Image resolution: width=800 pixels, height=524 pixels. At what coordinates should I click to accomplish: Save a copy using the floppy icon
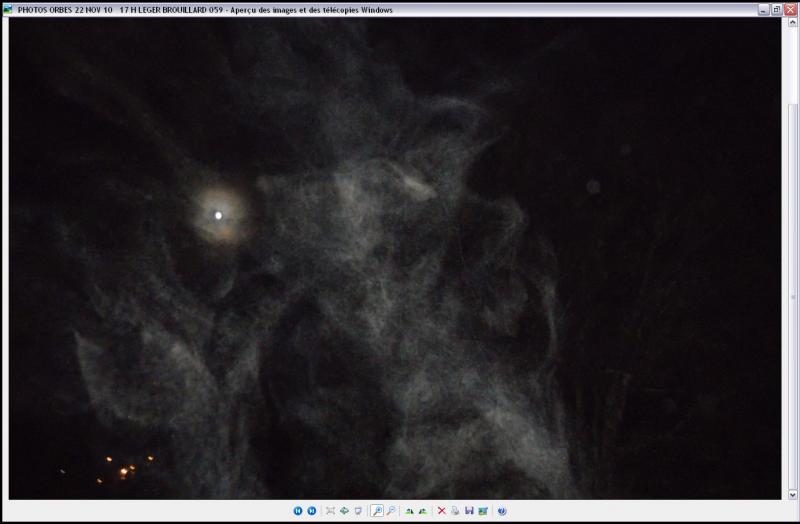[x=469, y=511]
